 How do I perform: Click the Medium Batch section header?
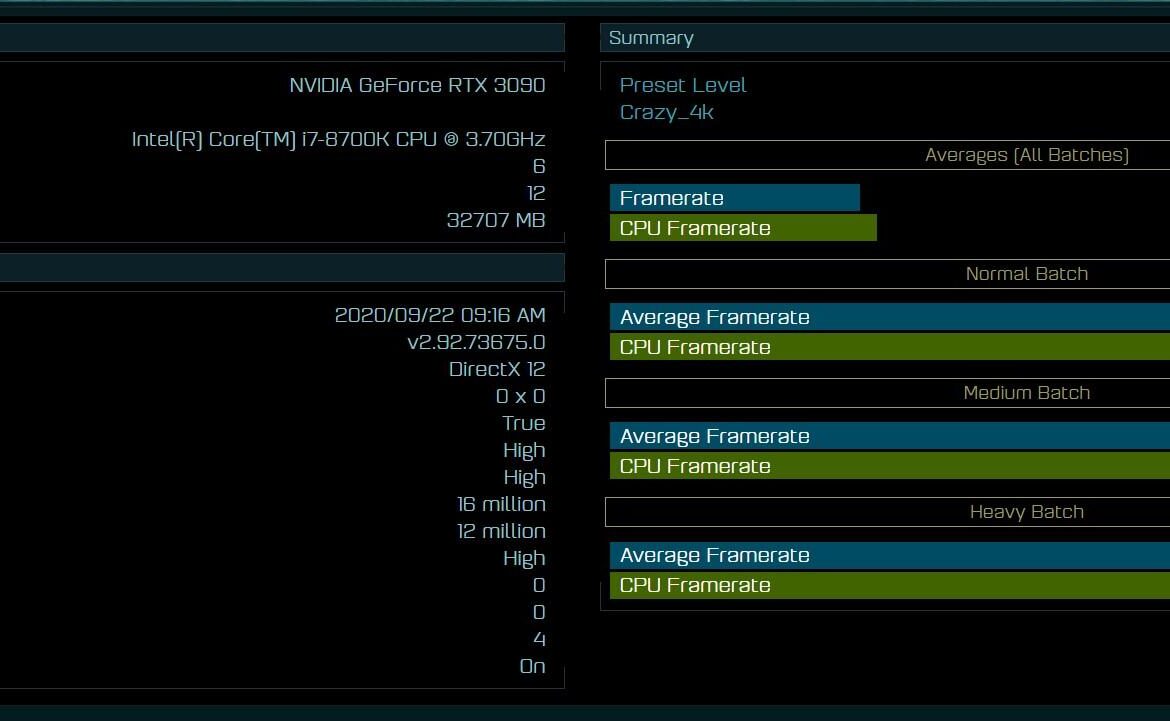click(1027, 392)
